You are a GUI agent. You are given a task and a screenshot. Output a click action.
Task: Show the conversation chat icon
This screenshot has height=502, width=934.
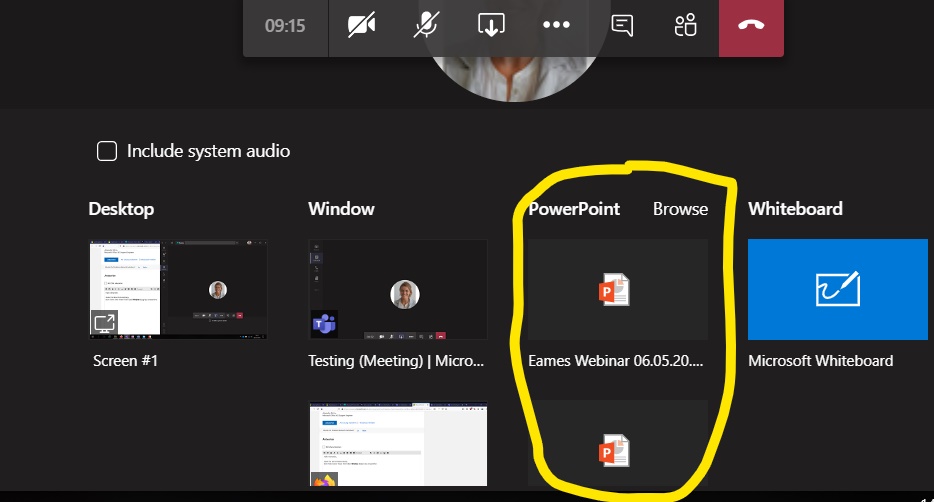[622, 26]
